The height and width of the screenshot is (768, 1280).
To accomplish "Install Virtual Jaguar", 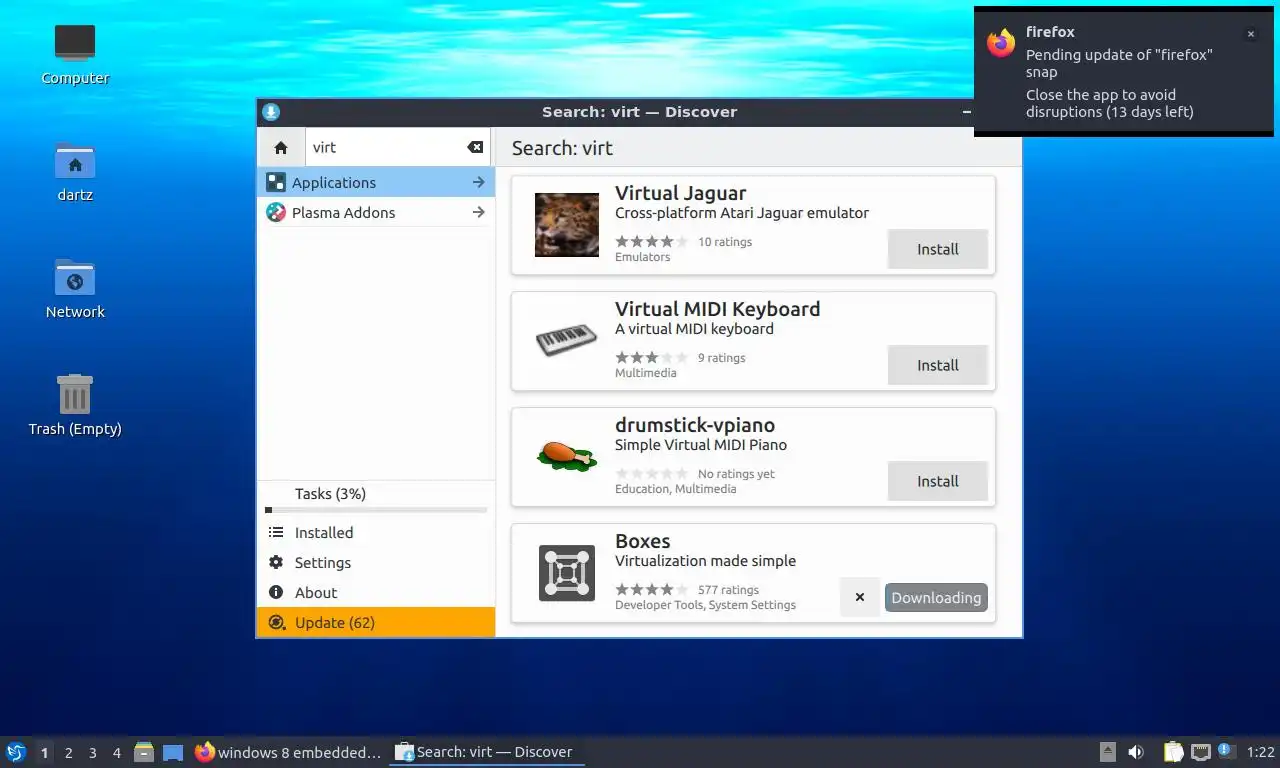I will point(938,249).
